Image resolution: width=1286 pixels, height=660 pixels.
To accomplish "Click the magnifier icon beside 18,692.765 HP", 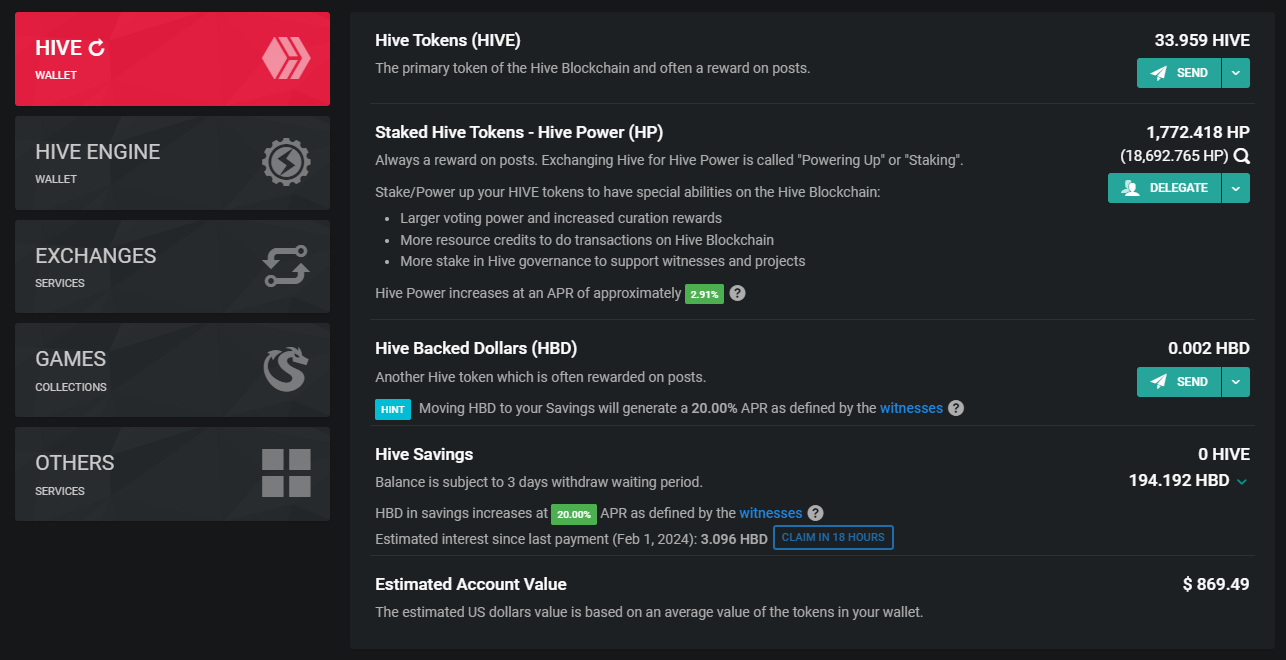I will click(x=1241, y=156).
